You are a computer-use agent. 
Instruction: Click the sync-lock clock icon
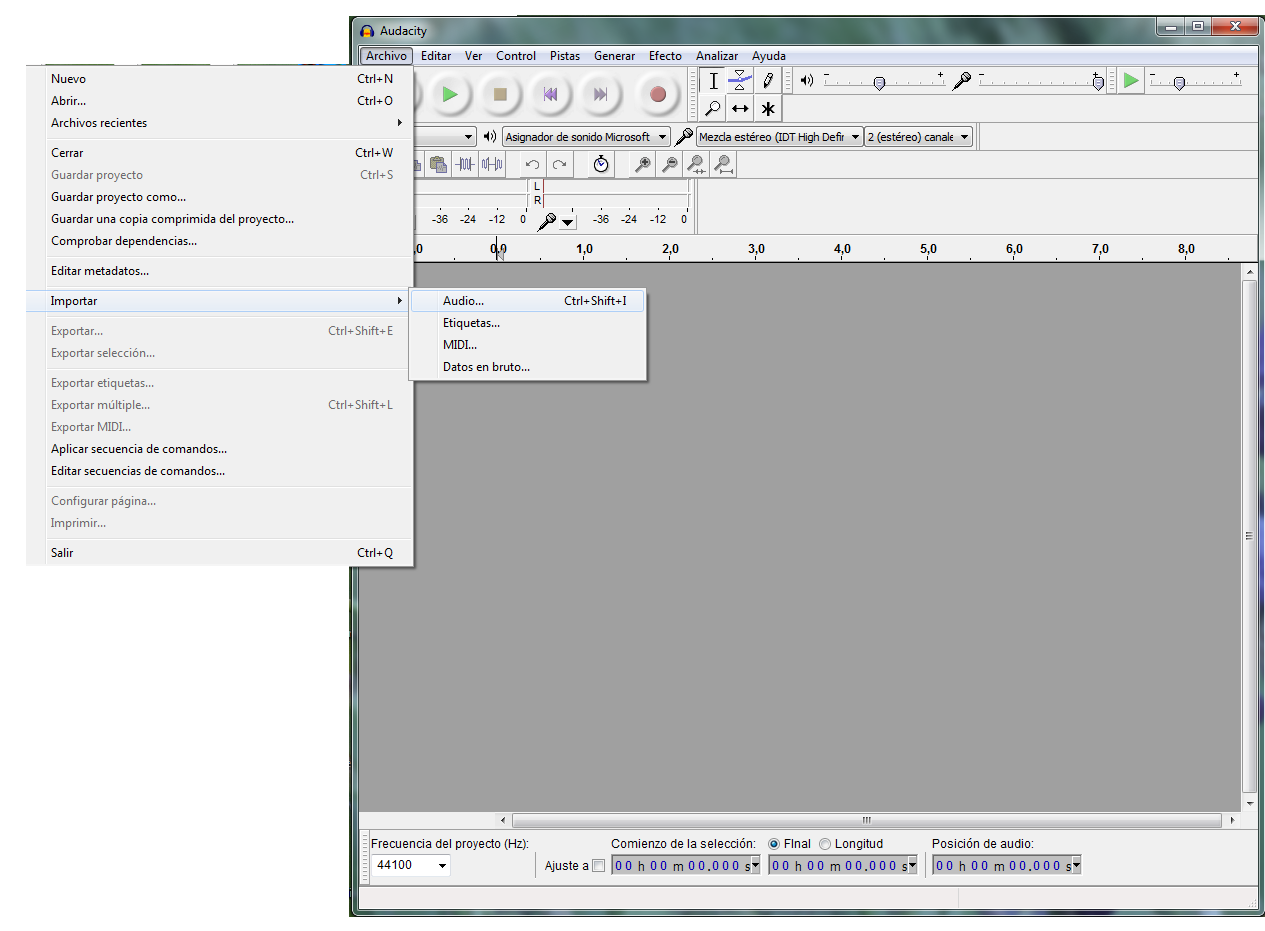point(601,164)
